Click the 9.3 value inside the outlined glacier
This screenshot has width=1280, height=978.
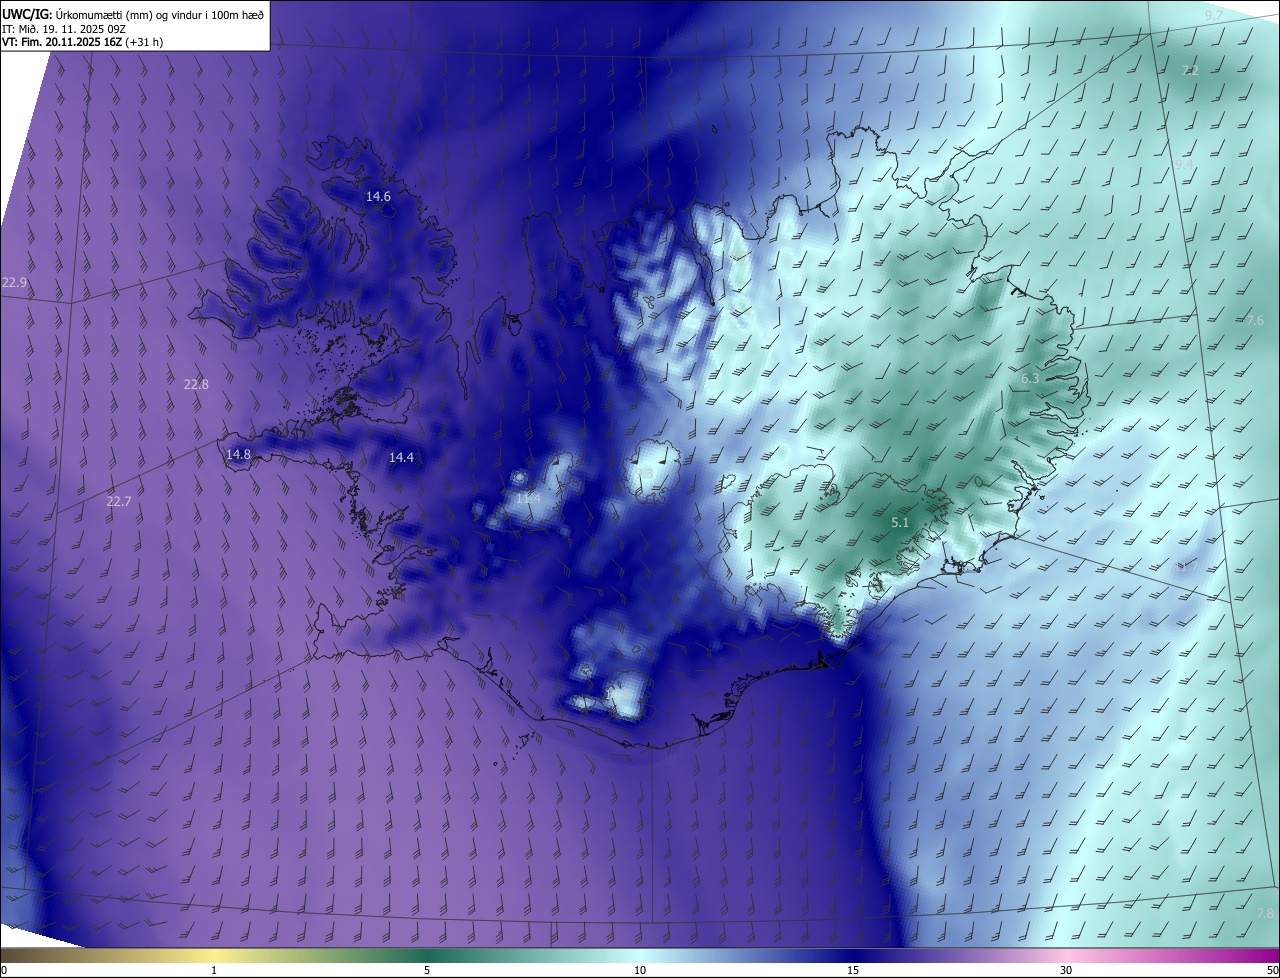644,474
